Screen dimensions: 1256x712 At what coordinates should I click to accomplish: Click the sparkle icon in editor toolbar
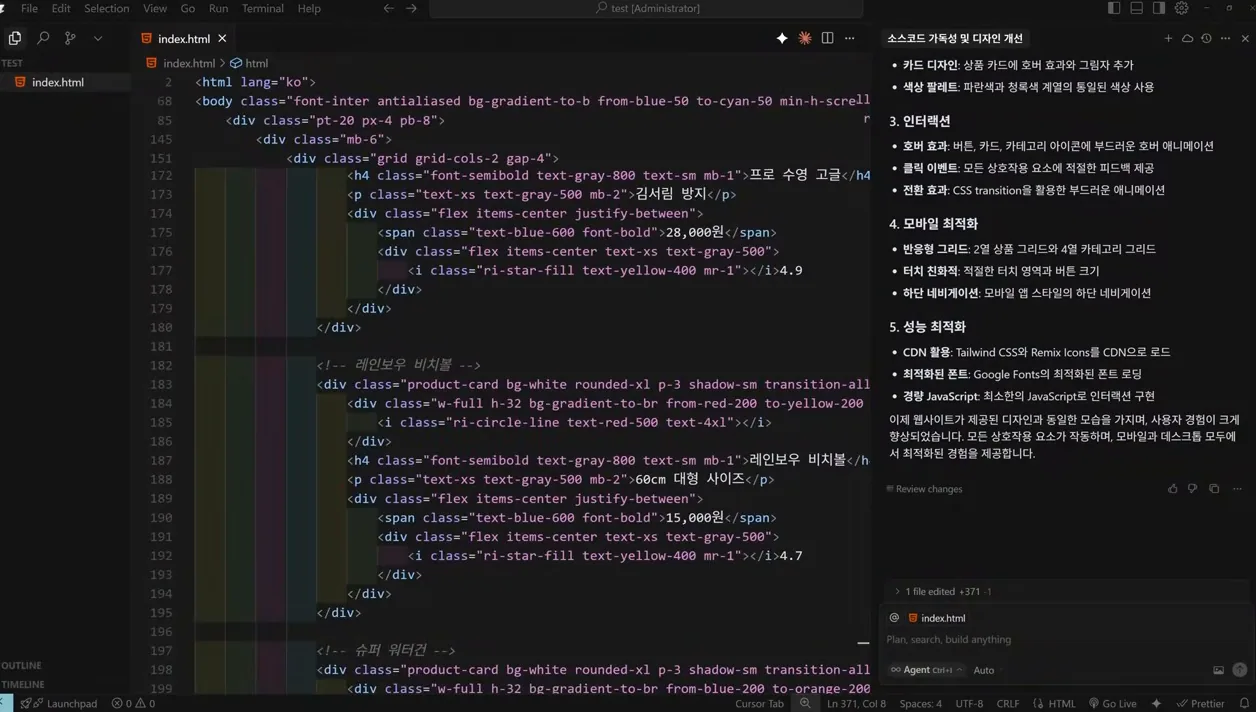[782, 38]
